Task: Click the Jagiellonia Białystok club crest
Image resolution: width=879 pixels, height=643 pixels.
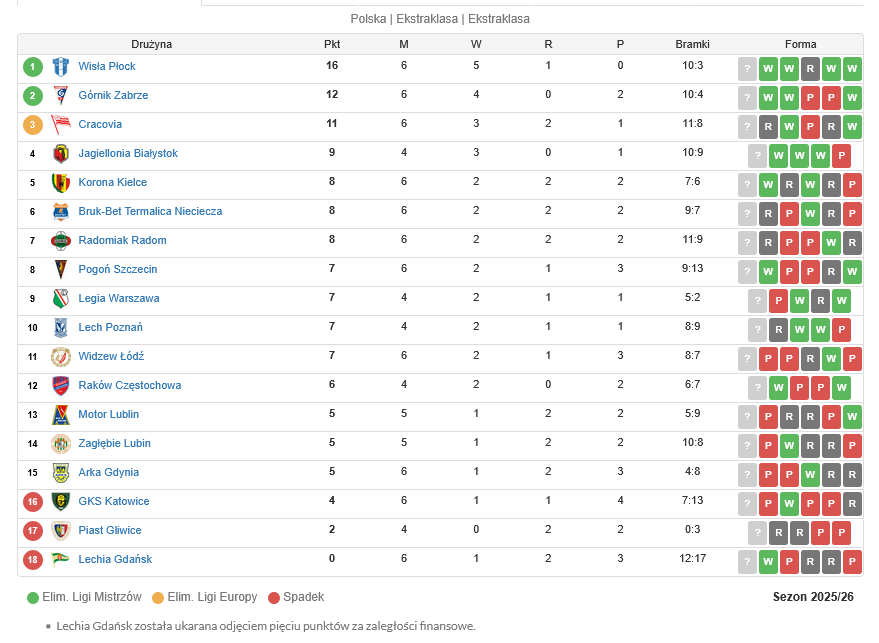Action: coord(61,154)
